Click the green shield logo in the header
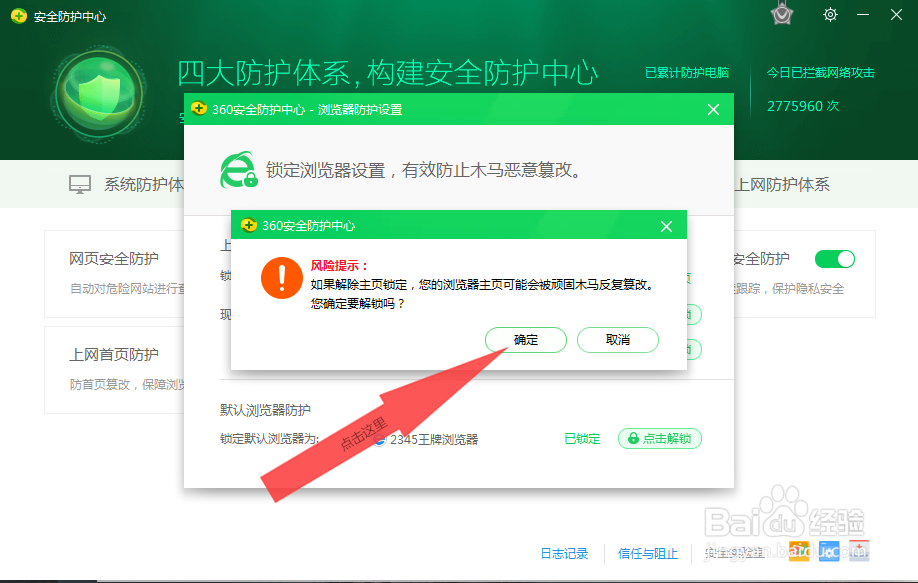Viewport: 918px width, 583px height. (100, 94)
